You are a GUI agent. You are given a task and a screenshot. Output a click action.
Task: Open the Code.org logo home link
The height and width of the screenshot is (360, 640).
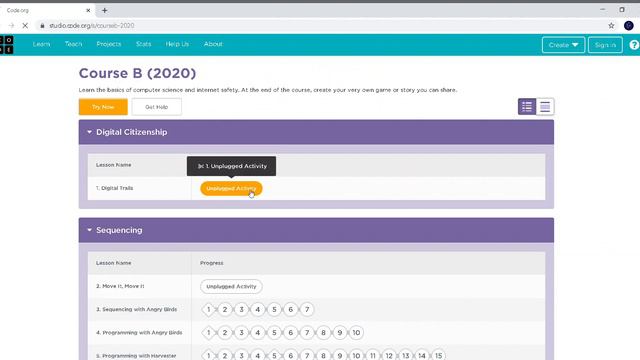[x=7, y=45]
